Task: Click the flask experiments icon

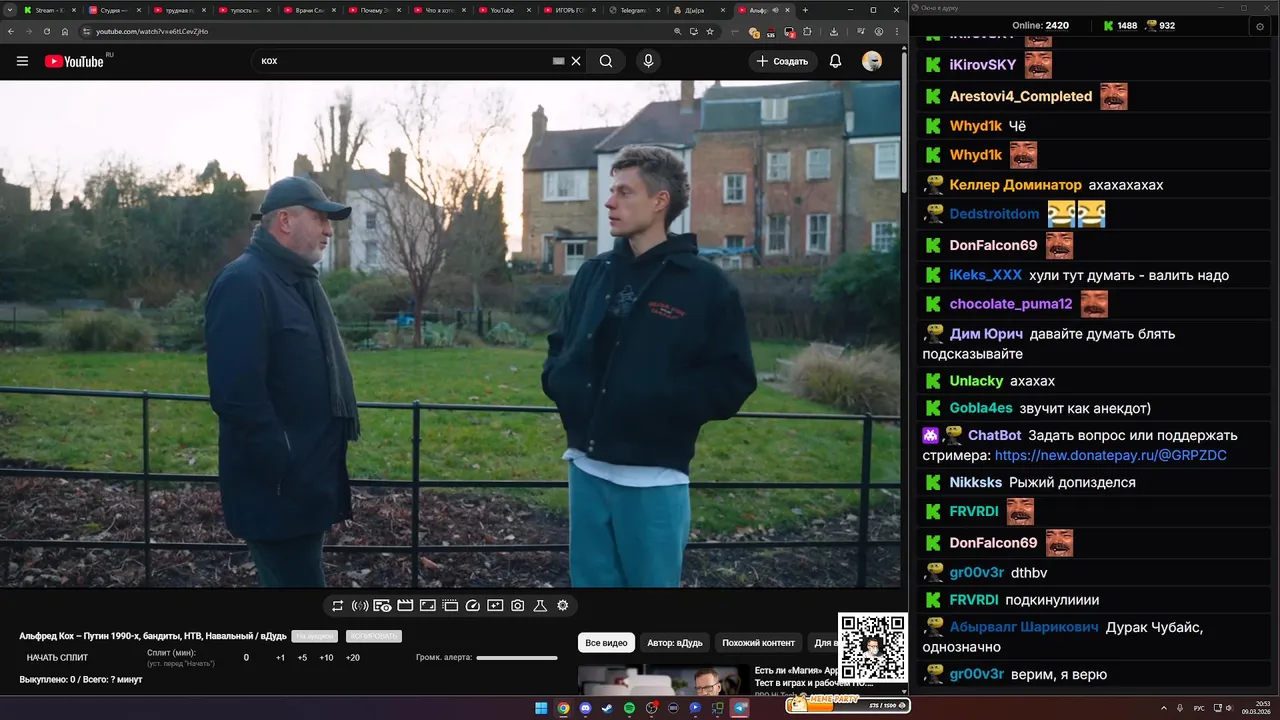Action: [540, 606]
